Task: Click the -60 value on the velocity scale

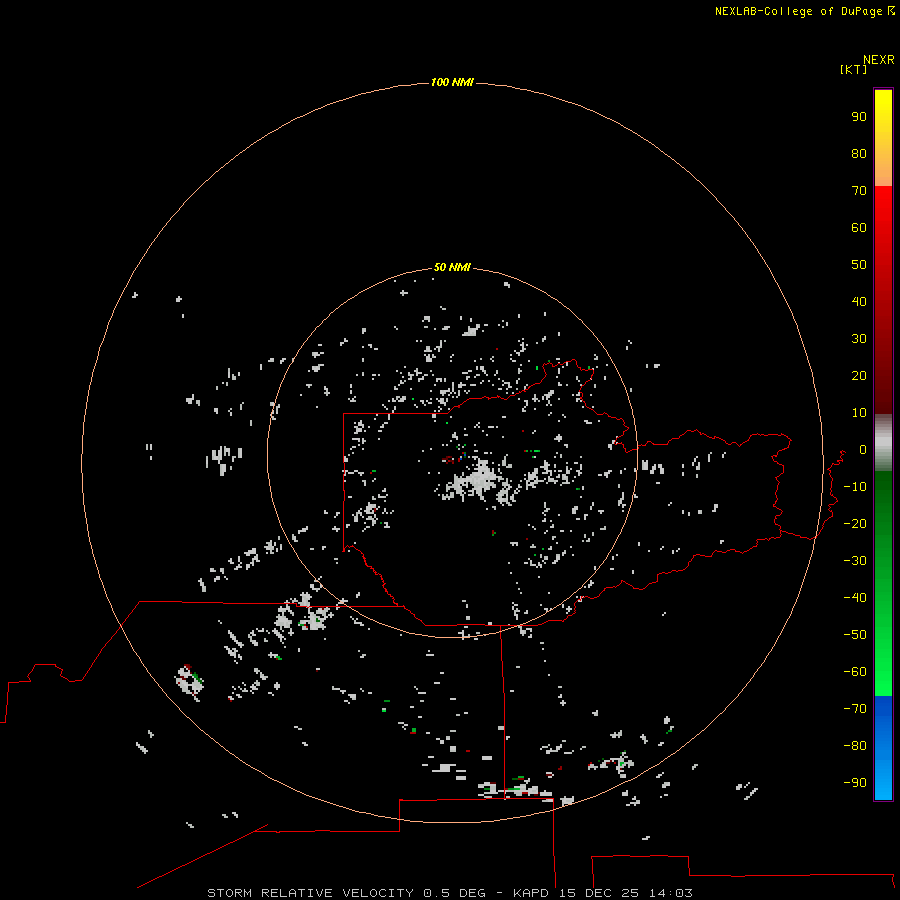Action: click(x=855, y=672)
